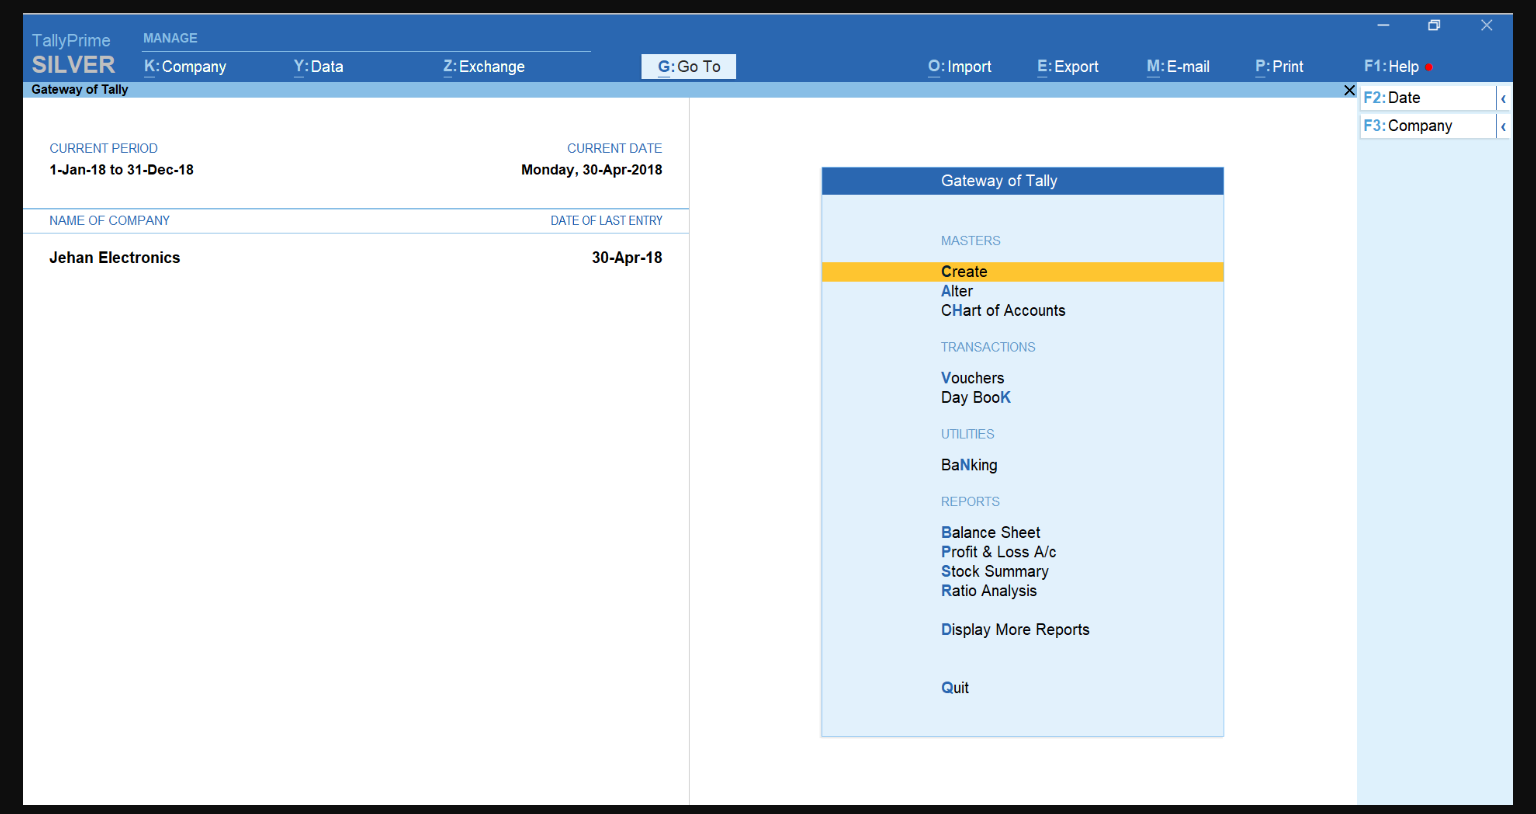Open Chart of Accounts
Screen dimensions: 1536x814
tap(1003, 311)
